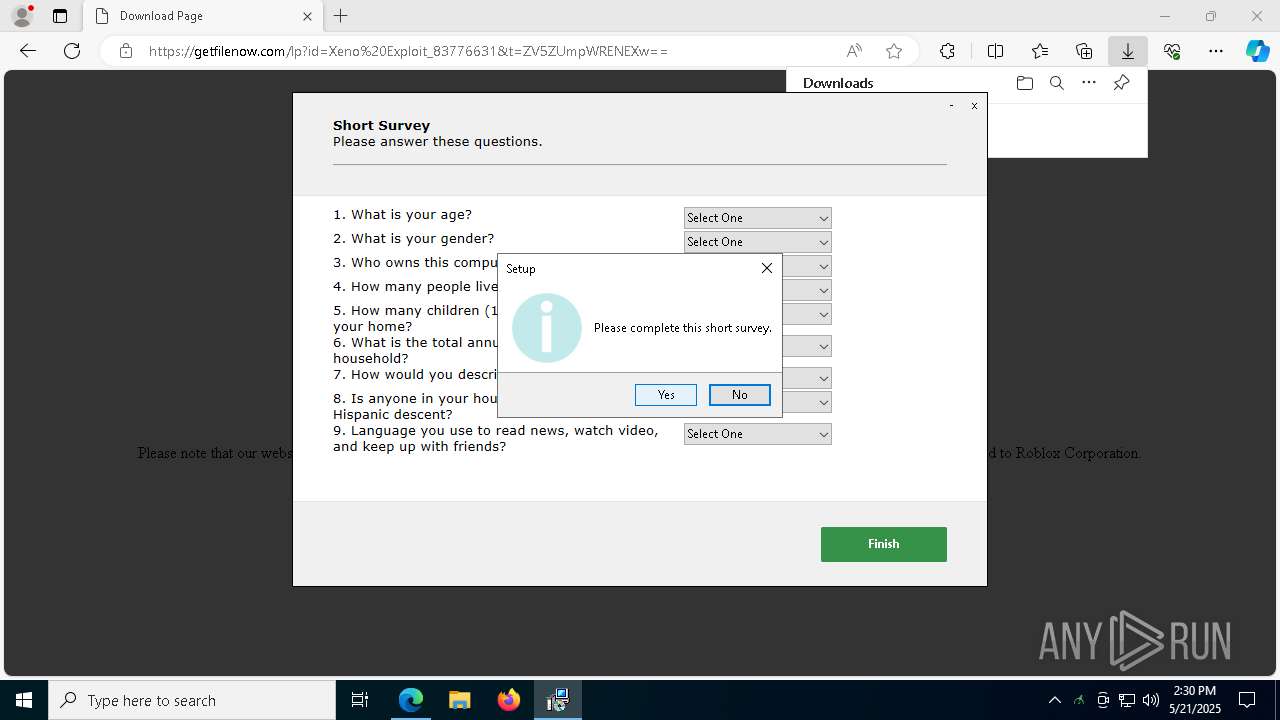Click Yes in the Setup dialog
Image resolution: width=1280 pixels, height=720 pixels.
click(x=666, y=395)
